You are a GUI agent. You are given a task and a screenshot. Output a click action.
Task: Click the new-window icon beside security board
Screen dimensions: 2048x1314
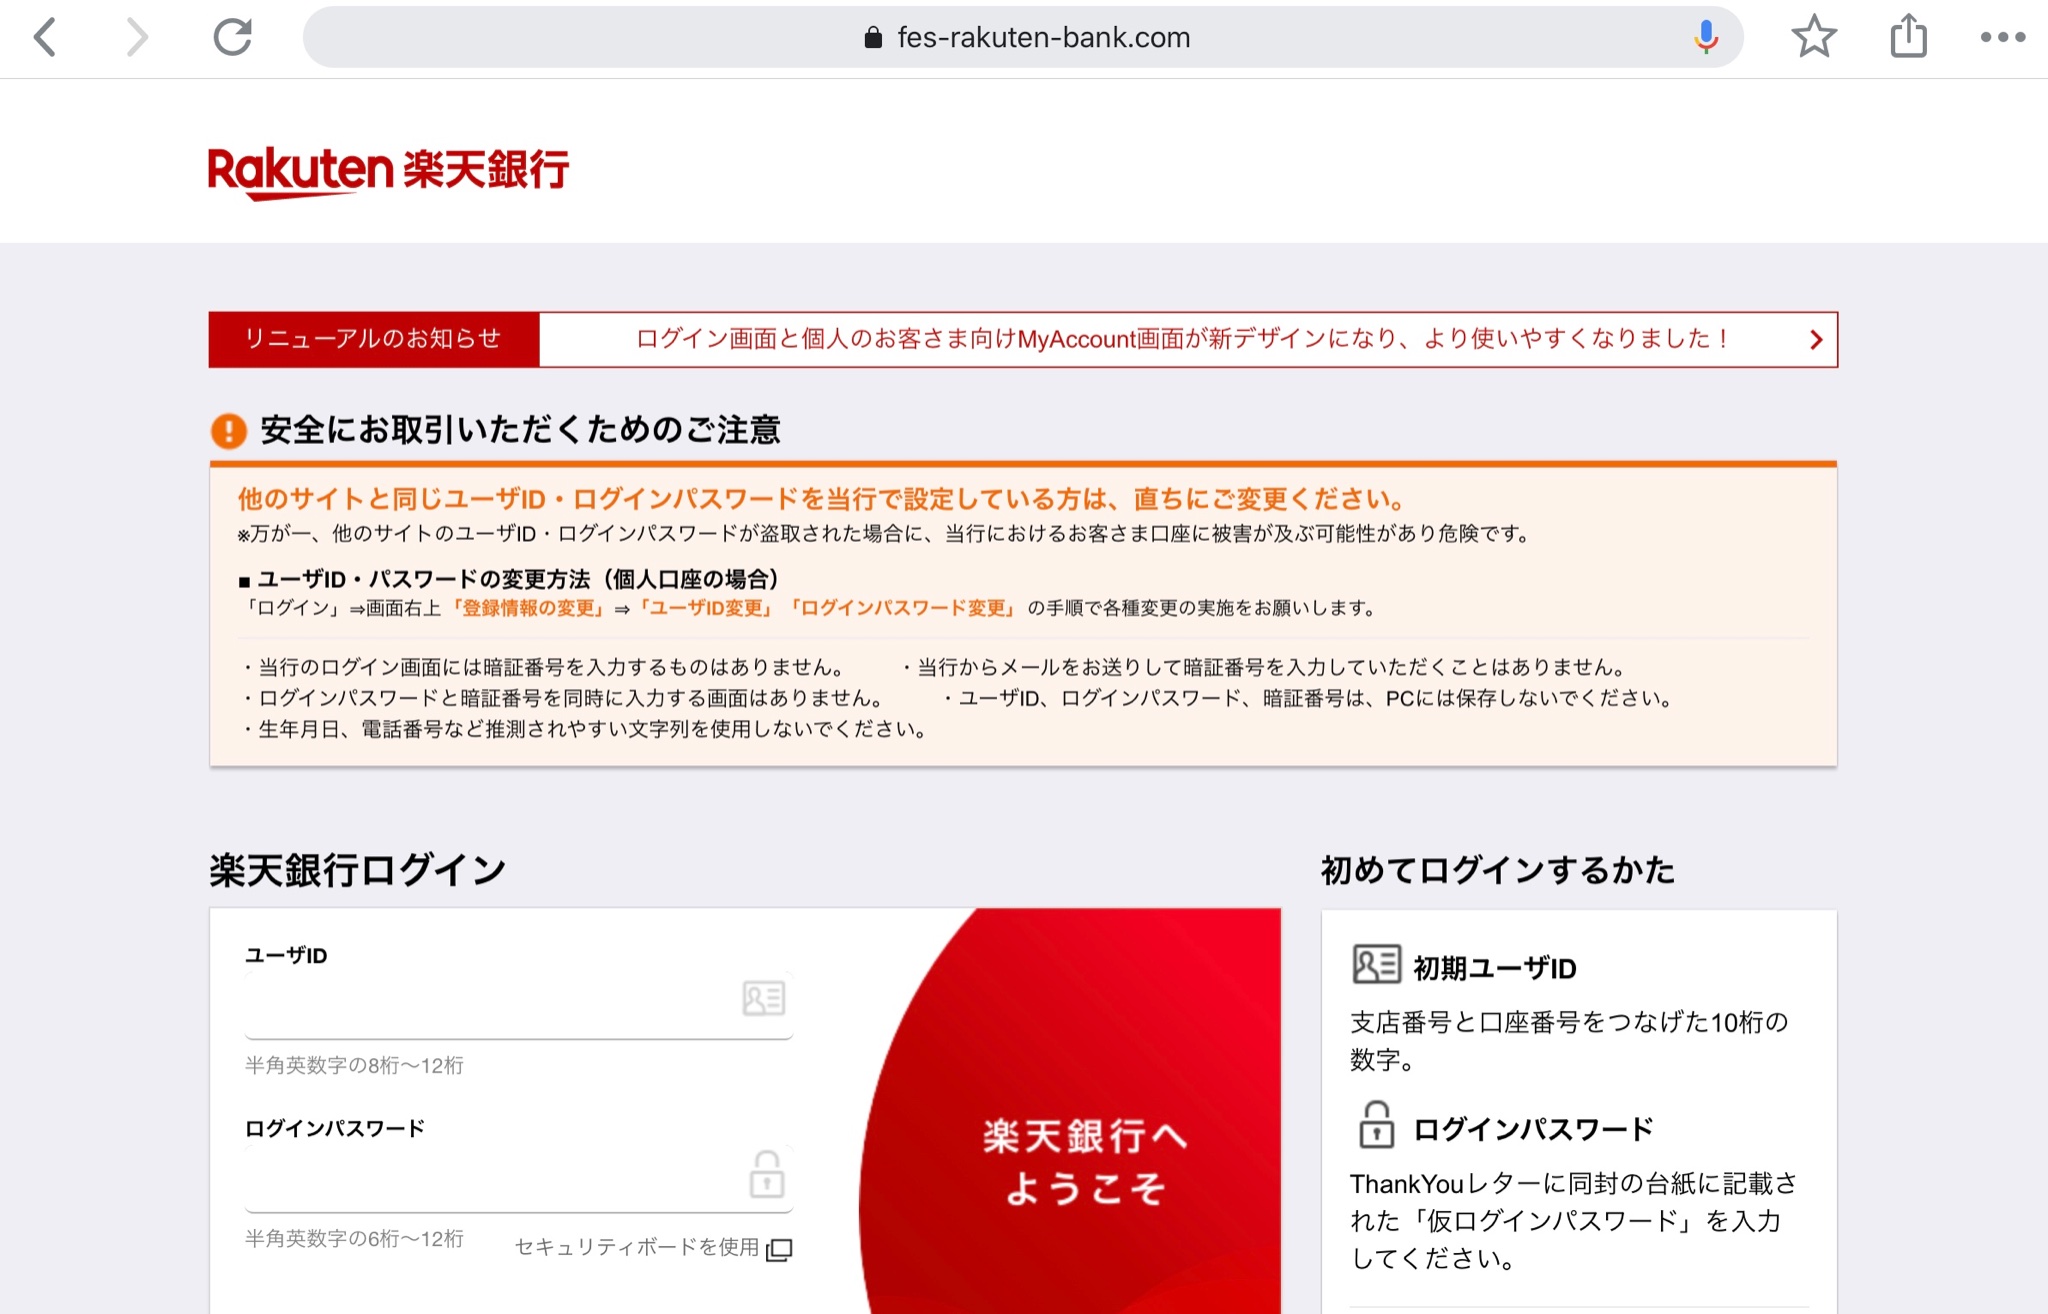pyautogui.click(x=779, y=1249)
